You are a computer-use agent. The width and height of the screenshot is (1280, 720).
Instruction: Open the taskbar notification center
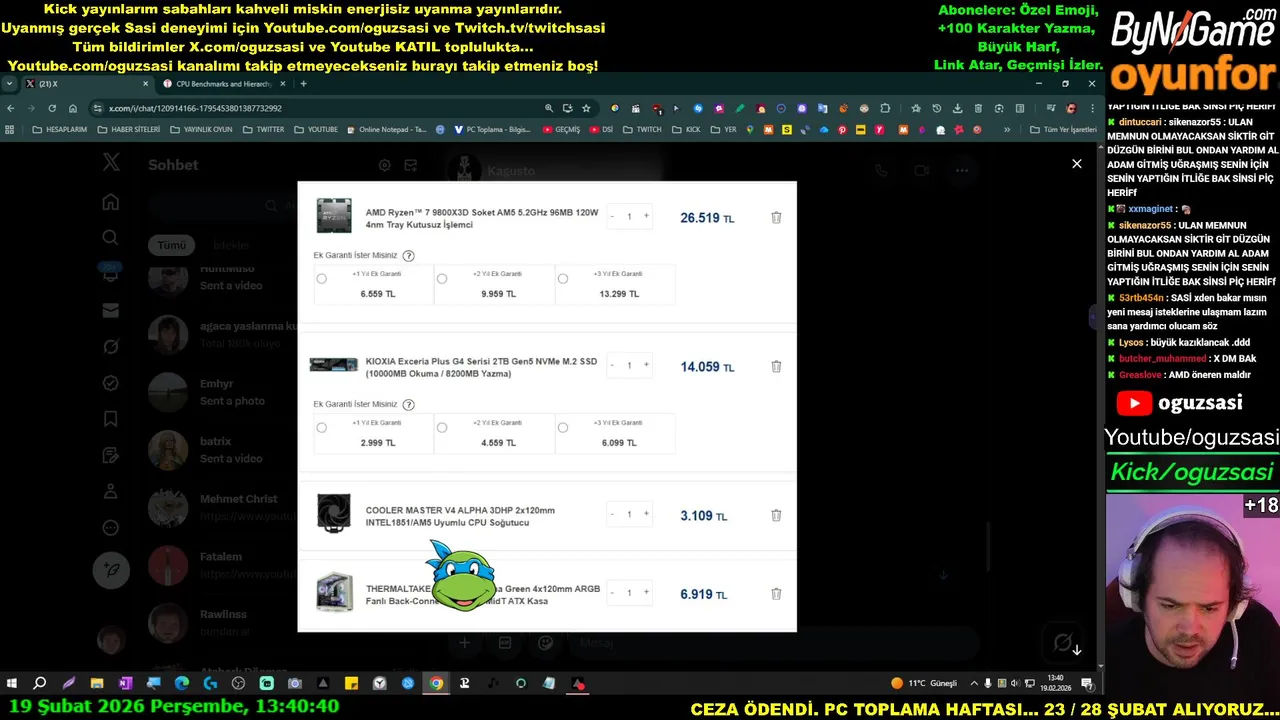tap(1087, 683)
